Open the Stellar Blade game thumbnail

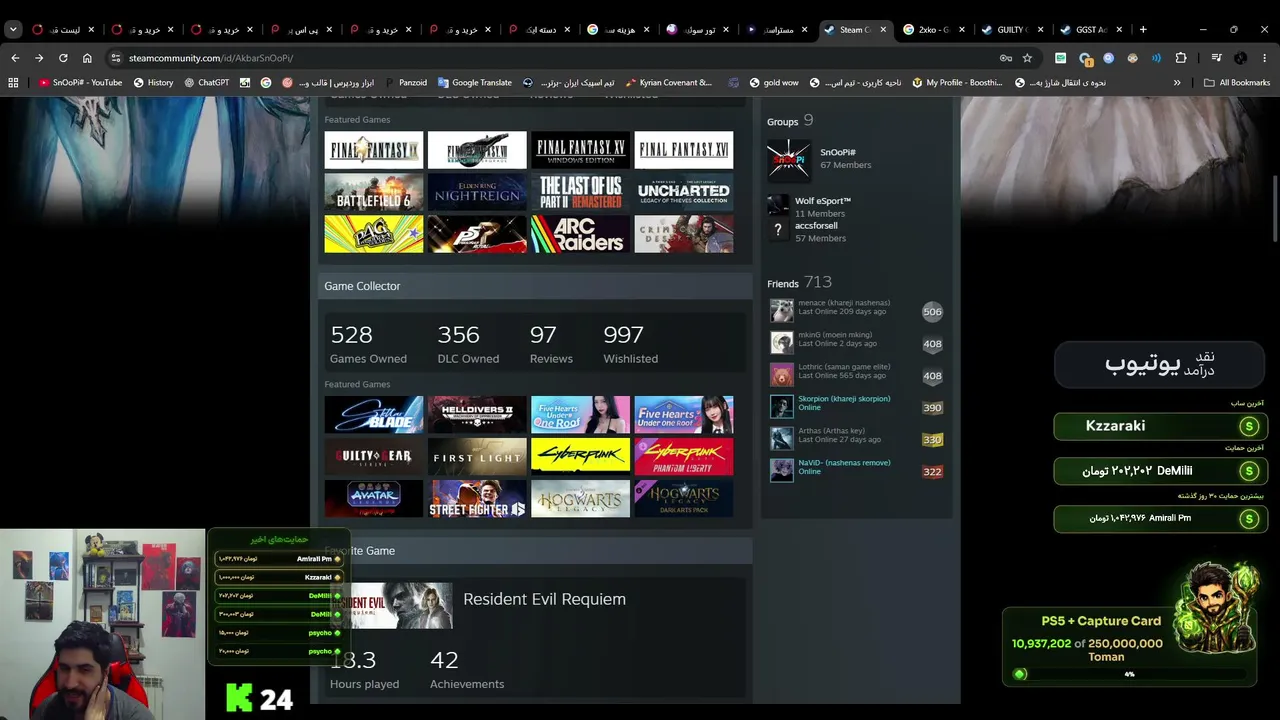click(374, 415)
